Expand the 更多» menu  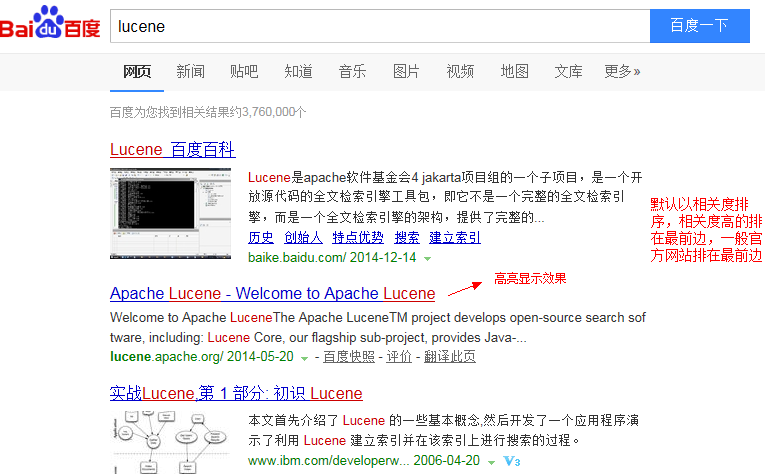pos(622,72)
